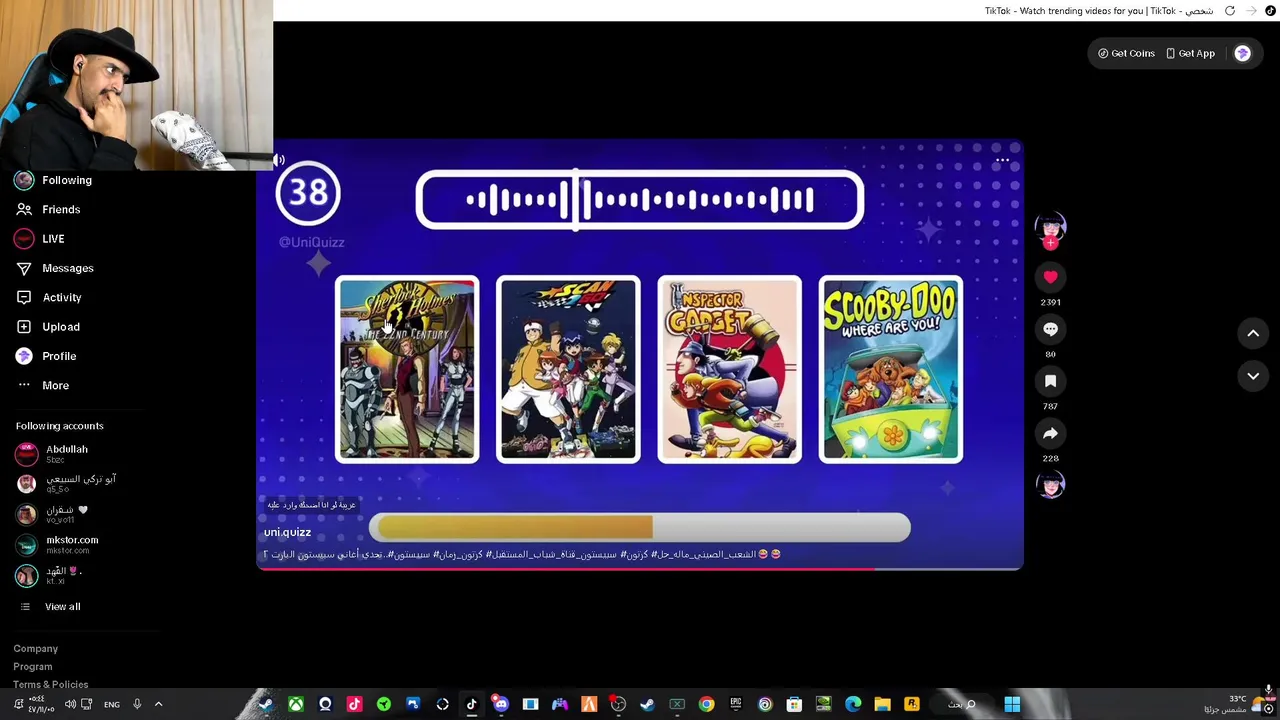Toggle the video mute speaker icon

[x=279, y=160]
